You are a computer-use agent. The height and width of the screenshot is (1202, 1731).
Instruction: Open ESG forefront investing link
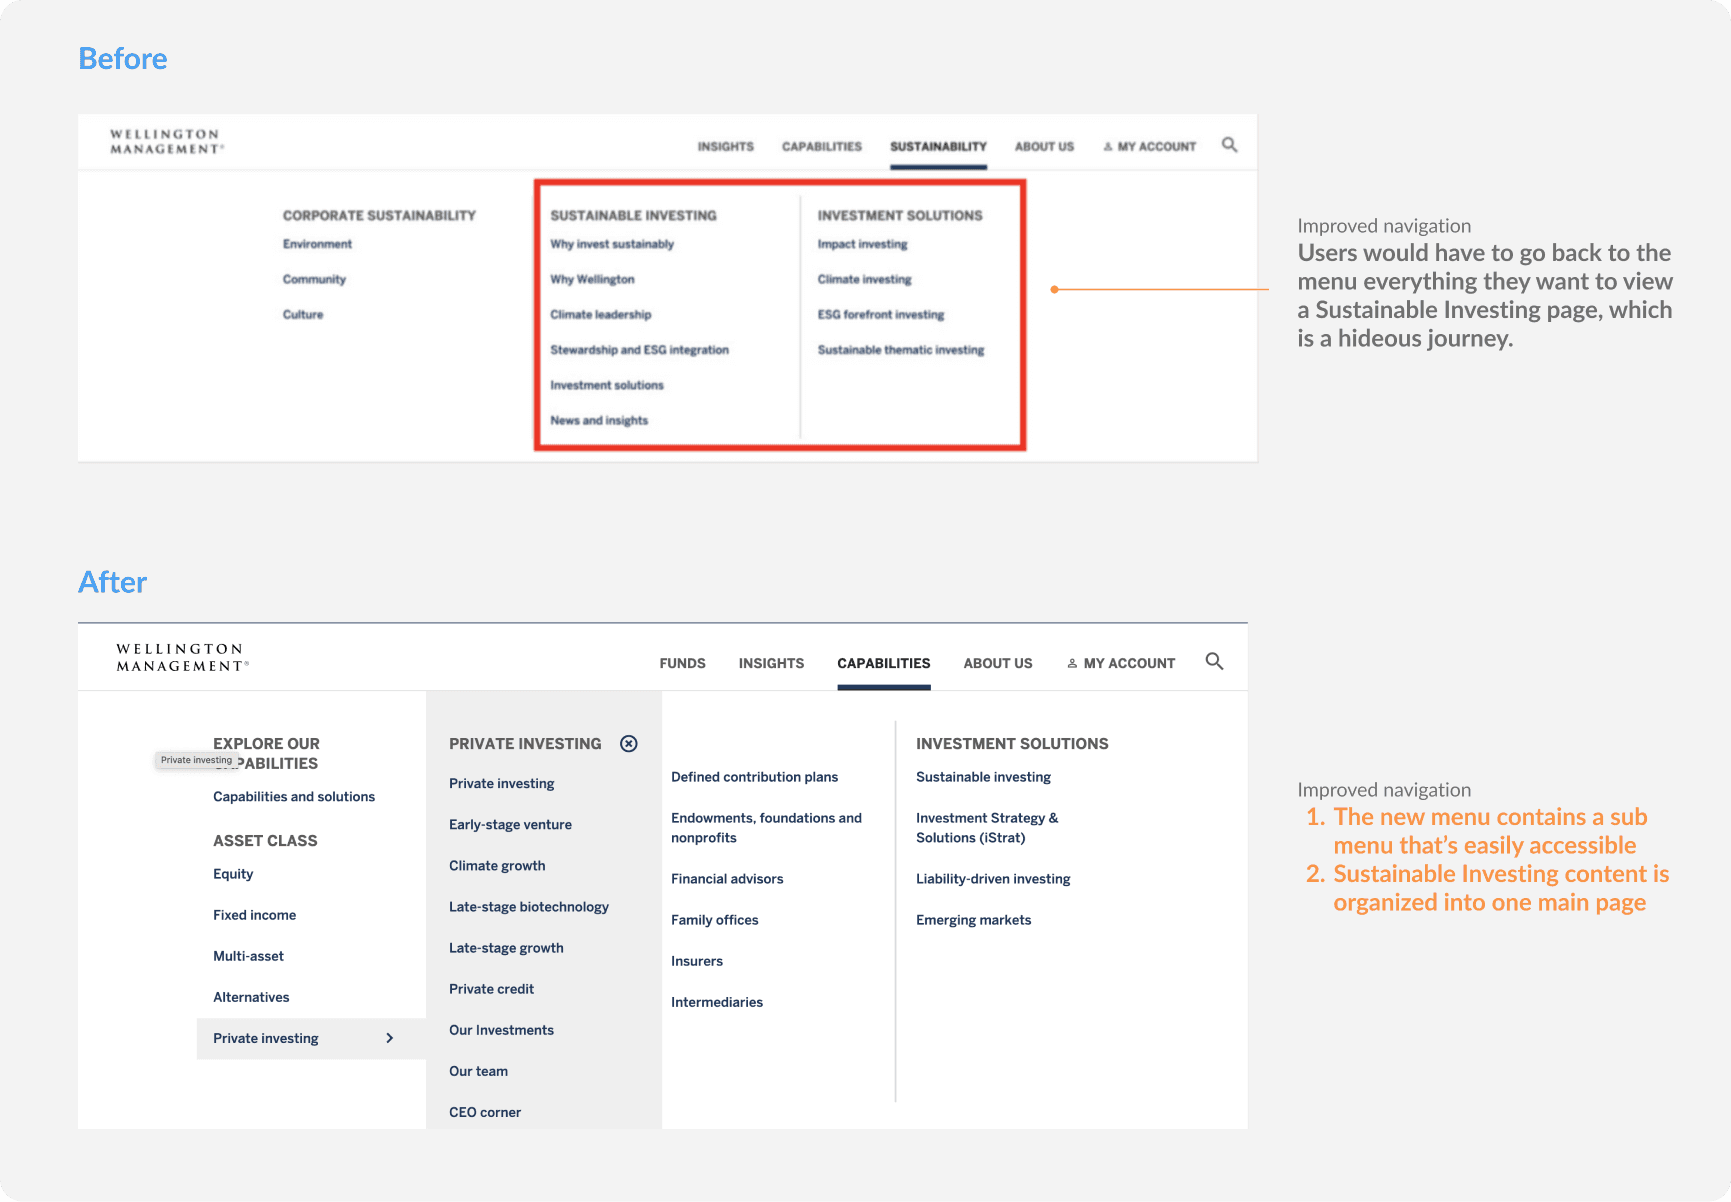880,314
